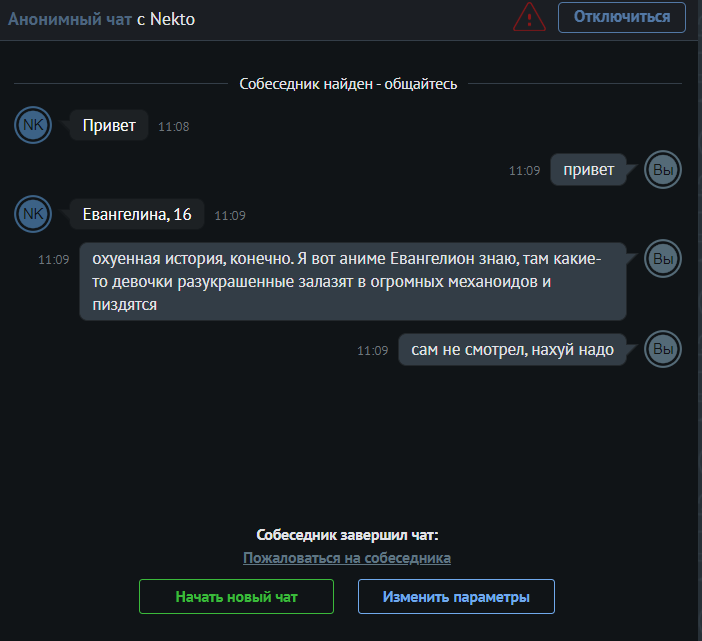Image resolution: width=702 pixels, height=641 pixels.
Task: Select Nekto's Привет message bubble
Action: [x=109, y=126]
